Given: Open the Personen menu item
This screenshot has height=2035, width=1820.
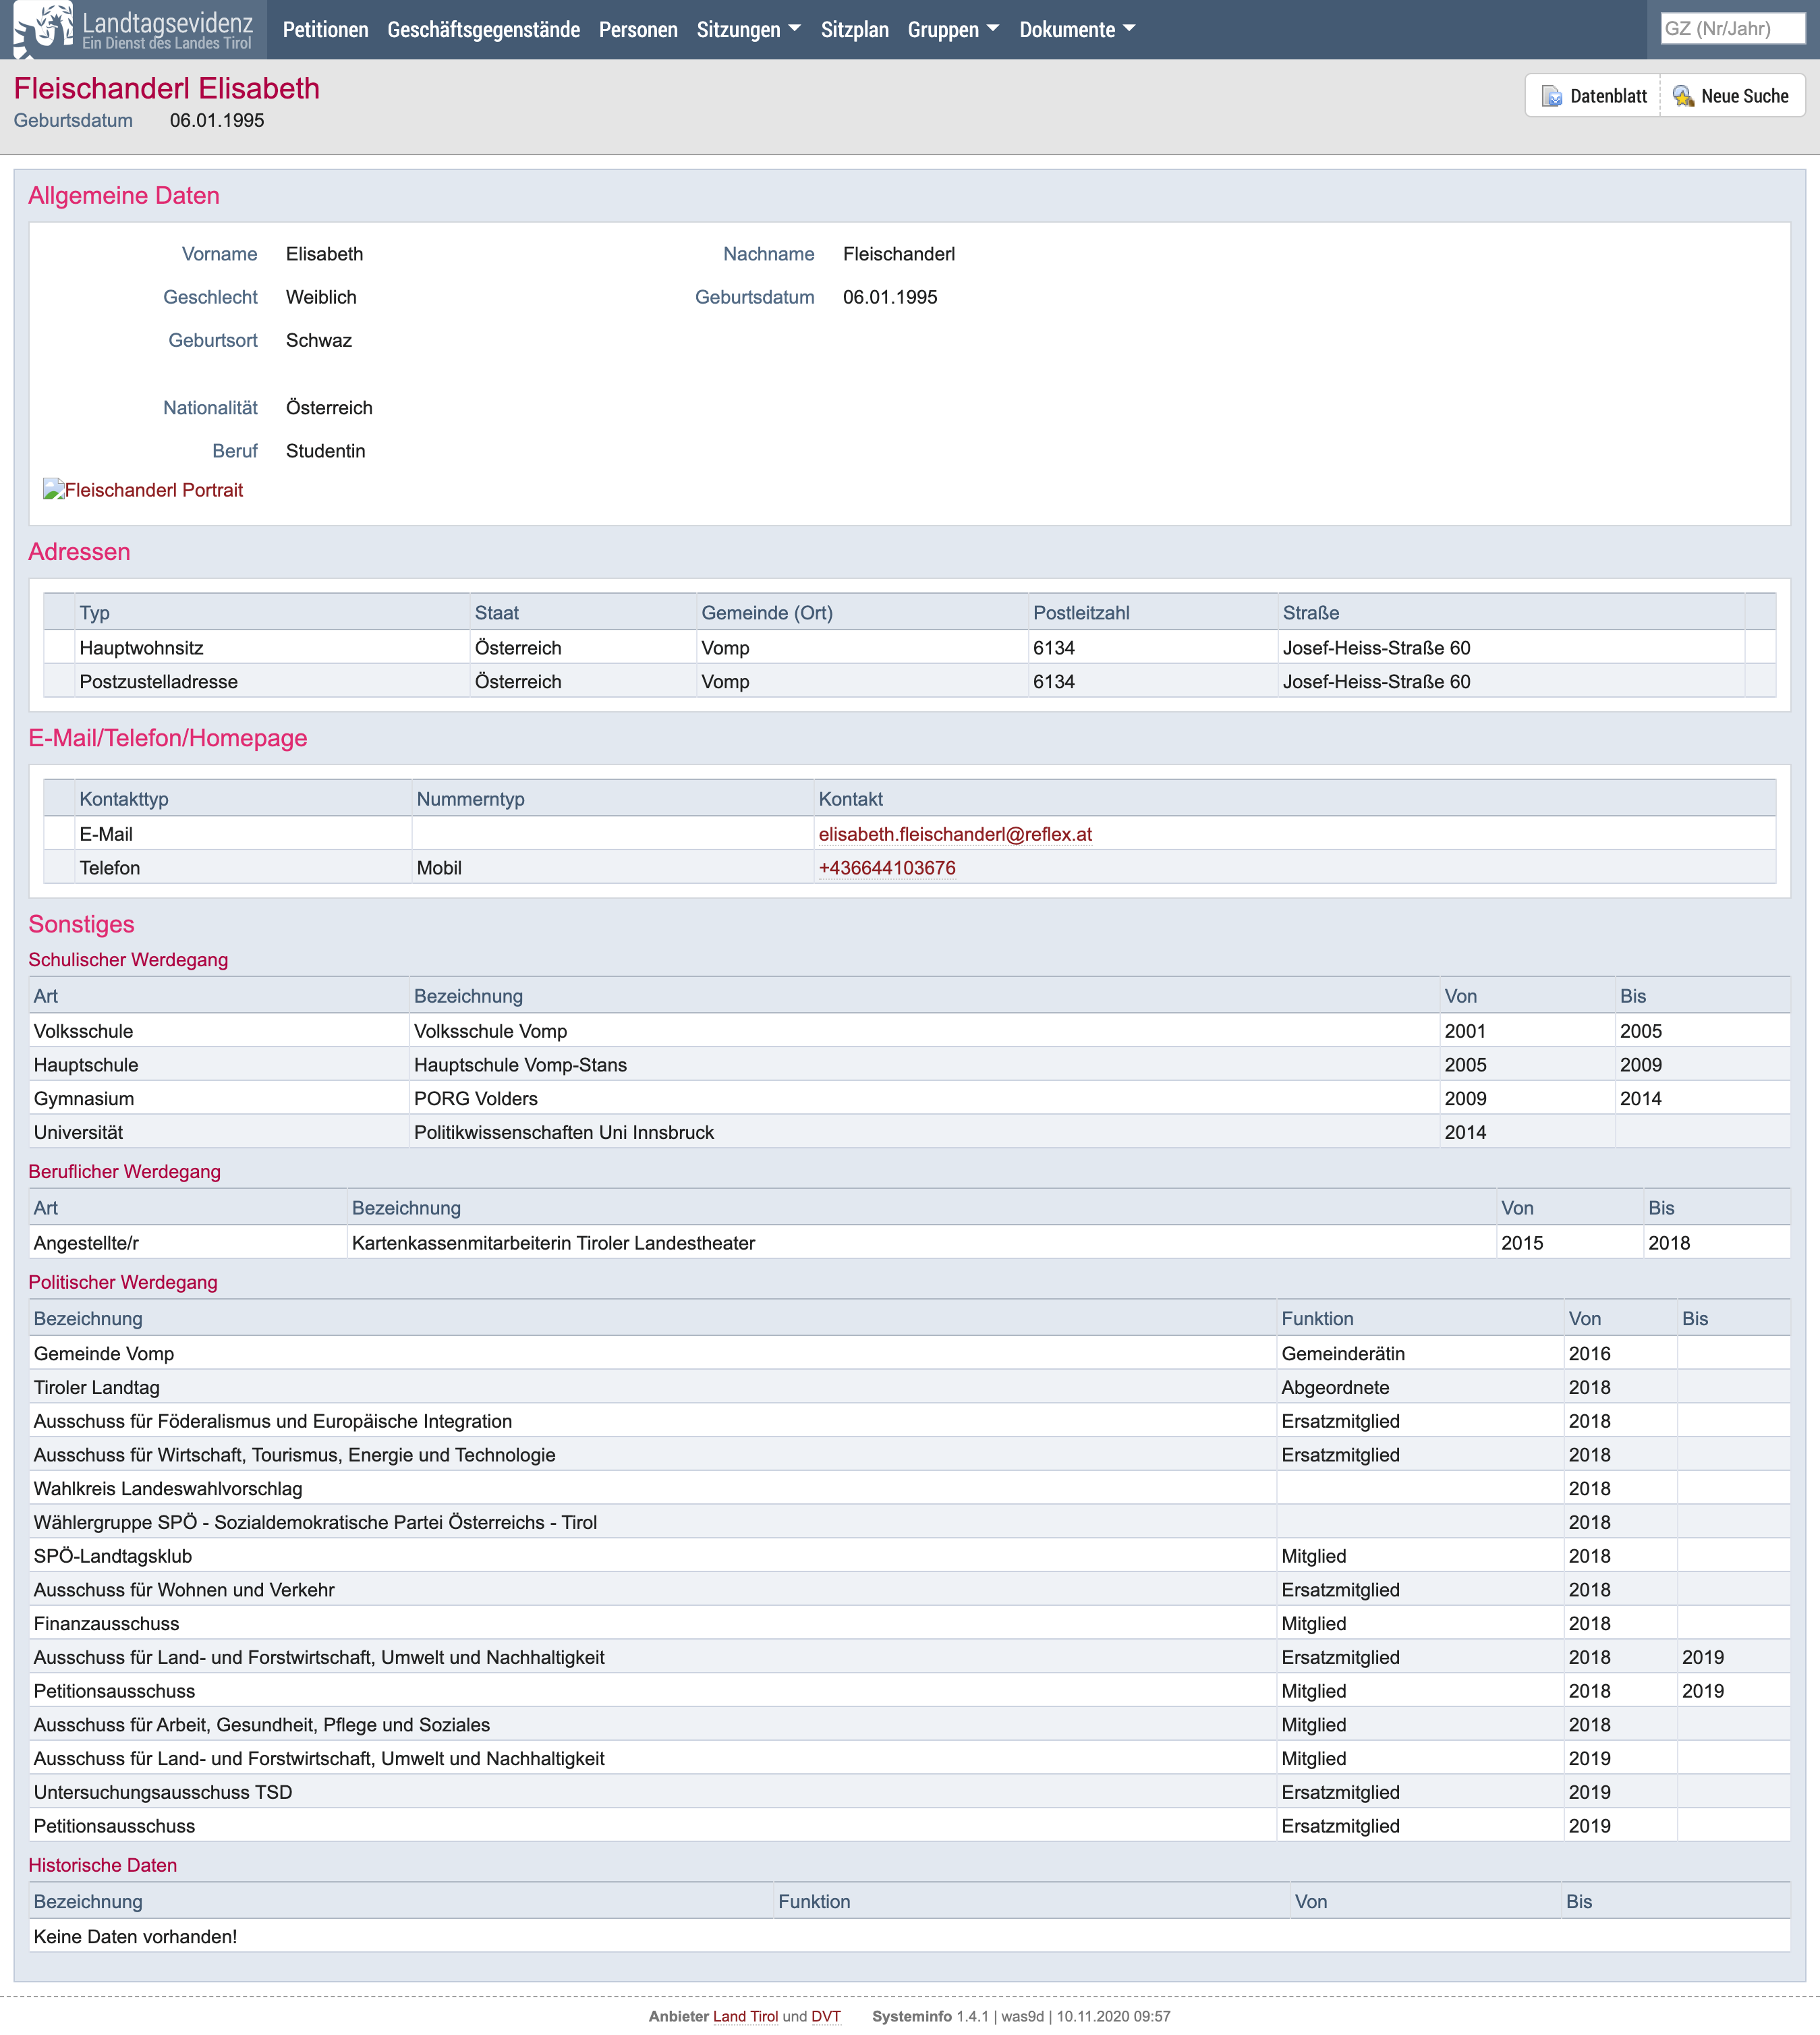Looking at the screenshot, I should coord(638,29).
